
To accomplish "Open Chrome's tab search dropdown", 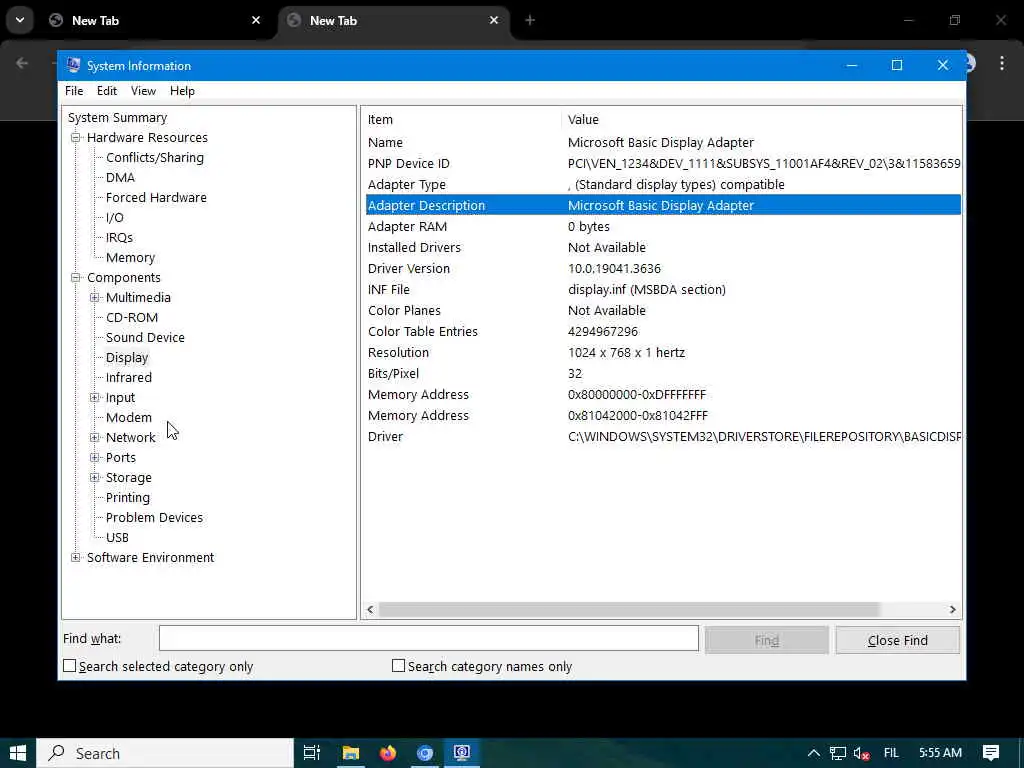I will point(20,20).
